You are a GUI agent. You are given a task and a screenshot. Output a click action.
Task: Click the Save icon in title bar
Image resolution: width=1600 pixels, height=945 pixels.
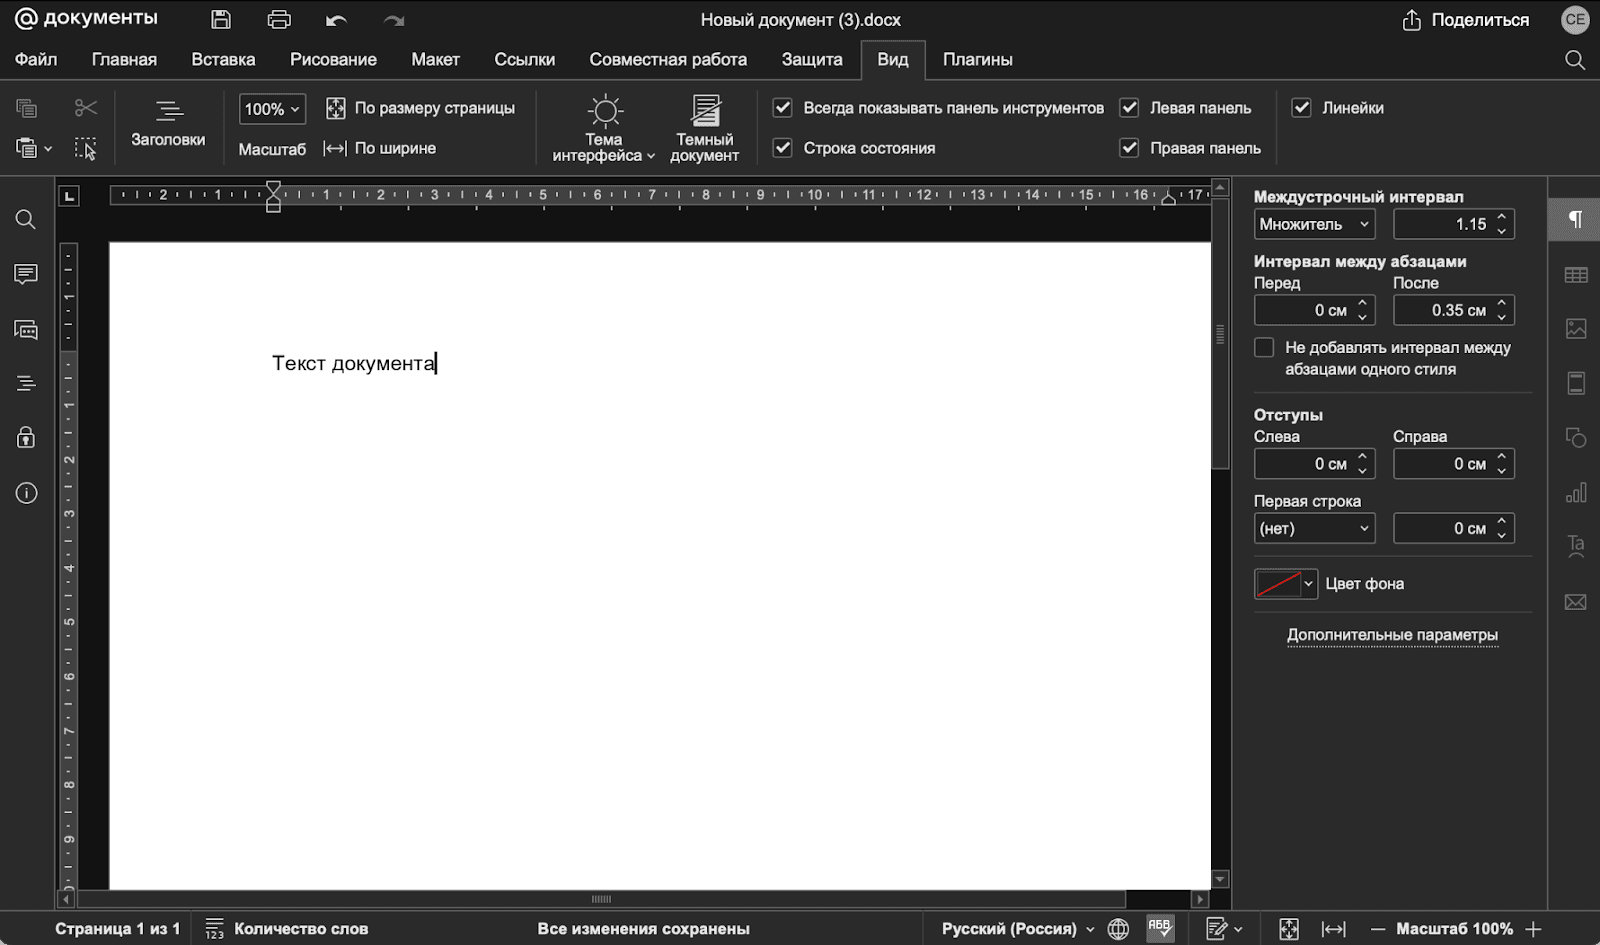coord(221,20)
